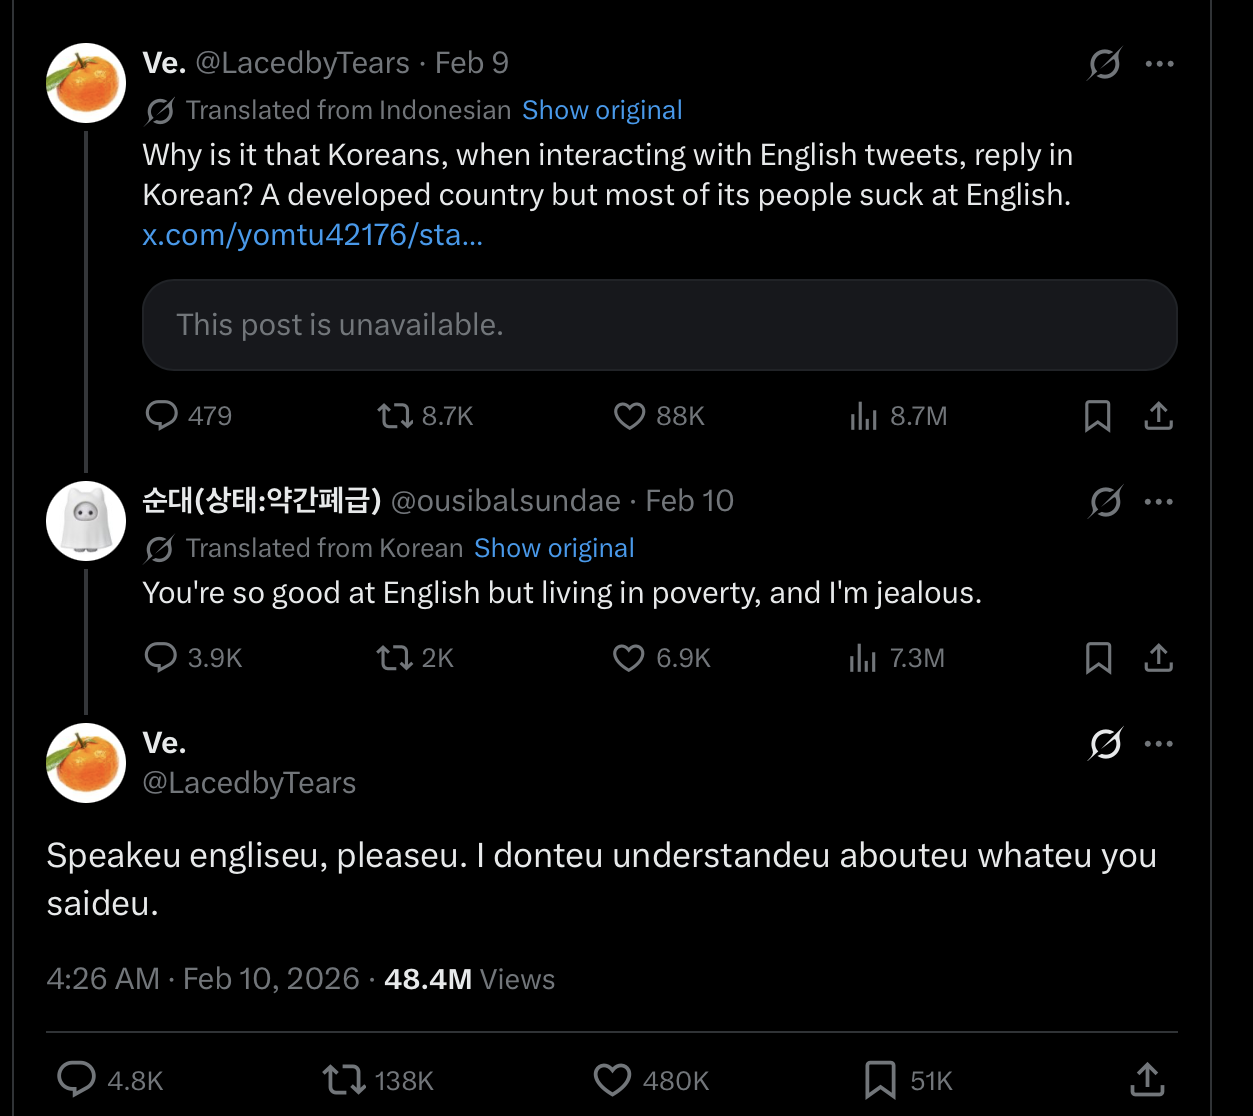
Task: Like the main post with 480K likes
Action: (612, 1080)
